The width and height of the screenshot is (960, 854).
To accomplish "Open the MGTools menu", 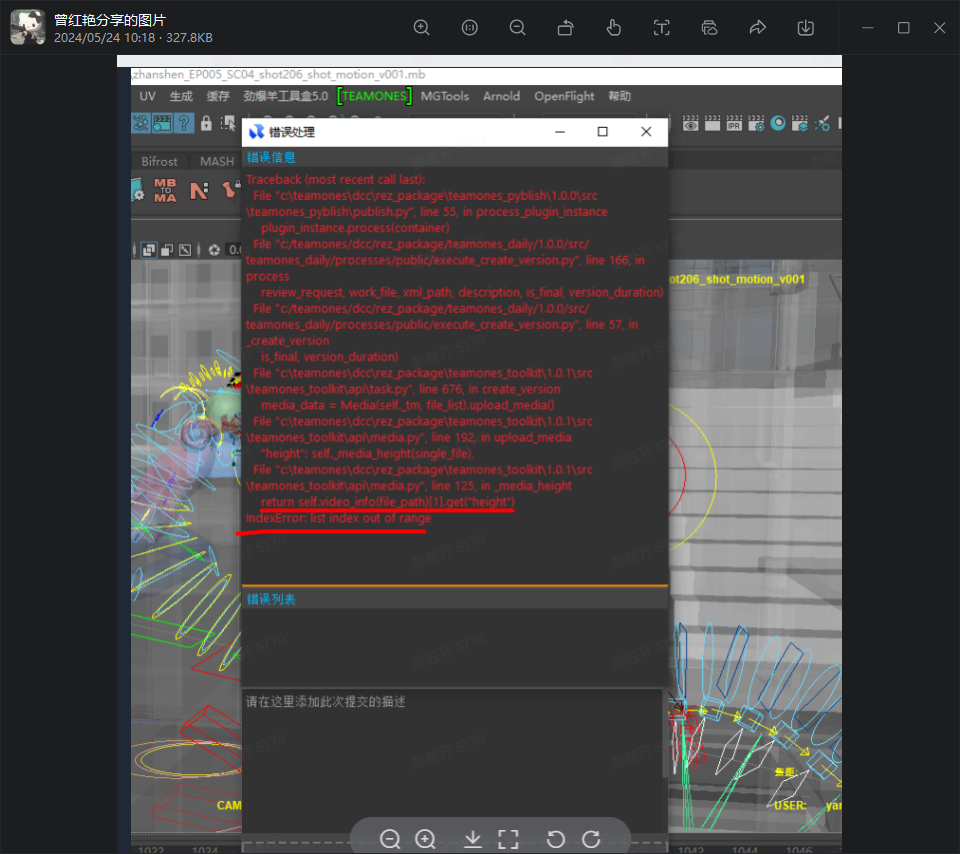I will point(444,96).
